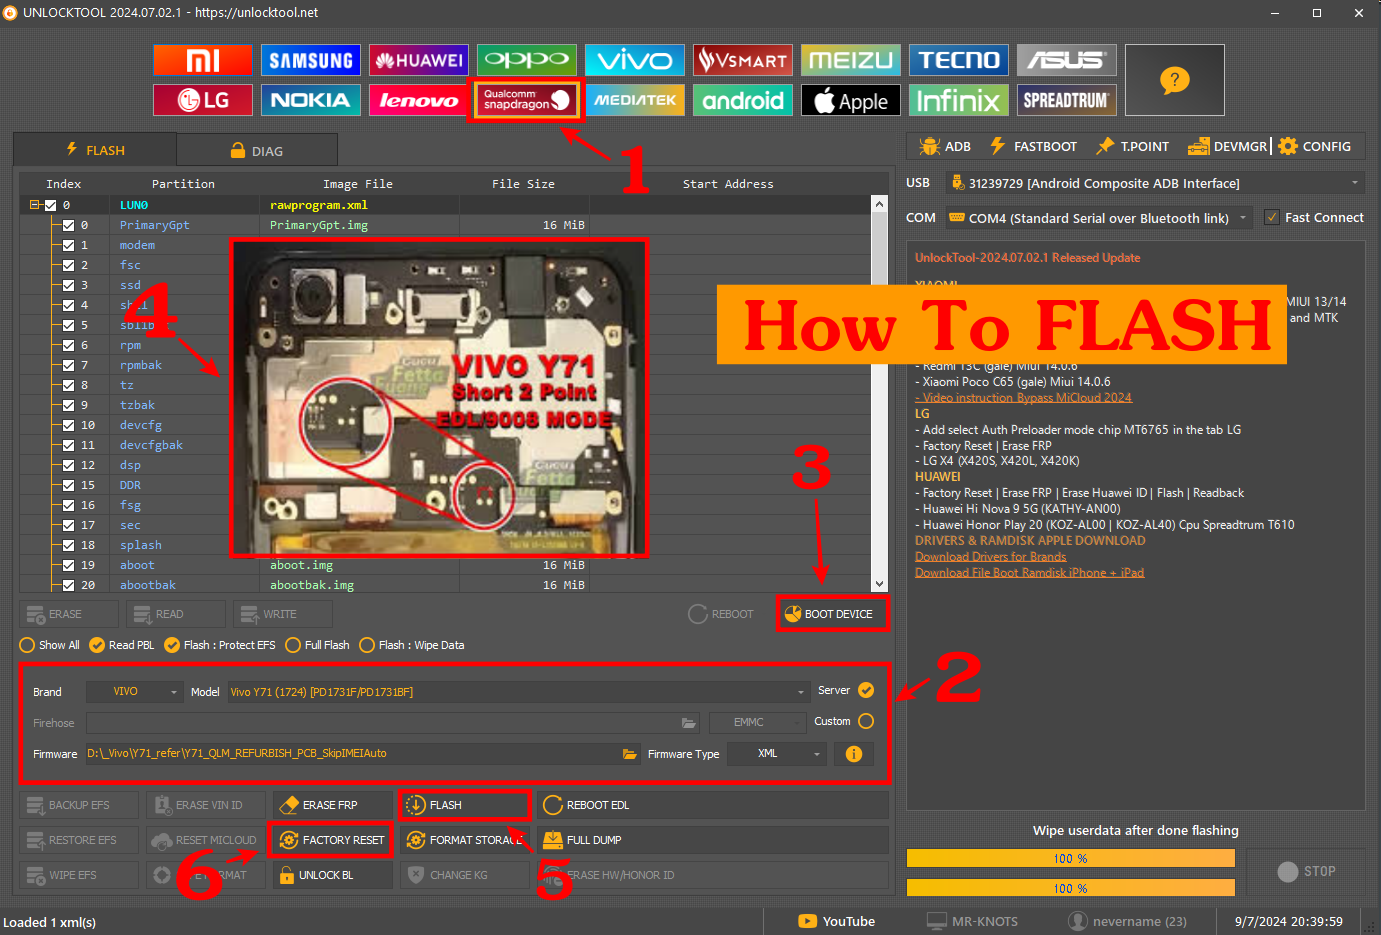Select the Tecno brand icon
Screen dimensions: 1381x935
[x=958, y=60]
